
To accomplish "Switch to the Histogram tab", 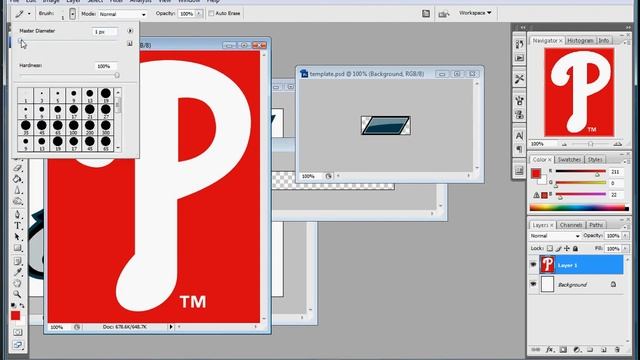I will pos(580,41).
